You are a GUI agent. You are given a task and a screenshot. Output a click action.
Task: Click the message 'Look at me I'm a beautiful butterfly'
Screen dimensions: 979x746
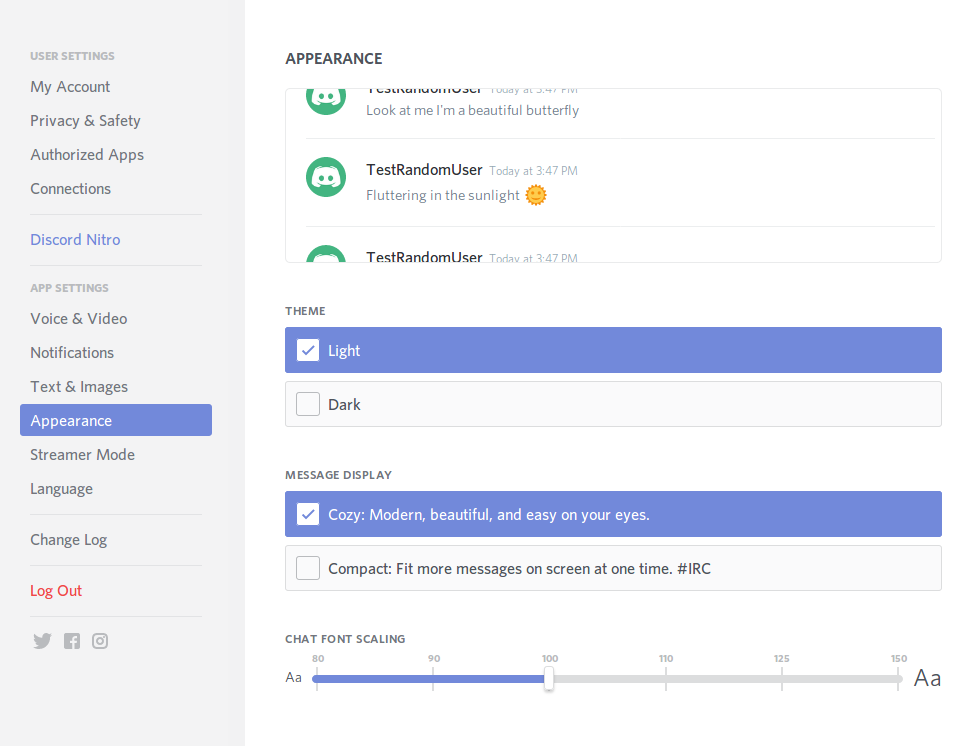pos(473,110)
